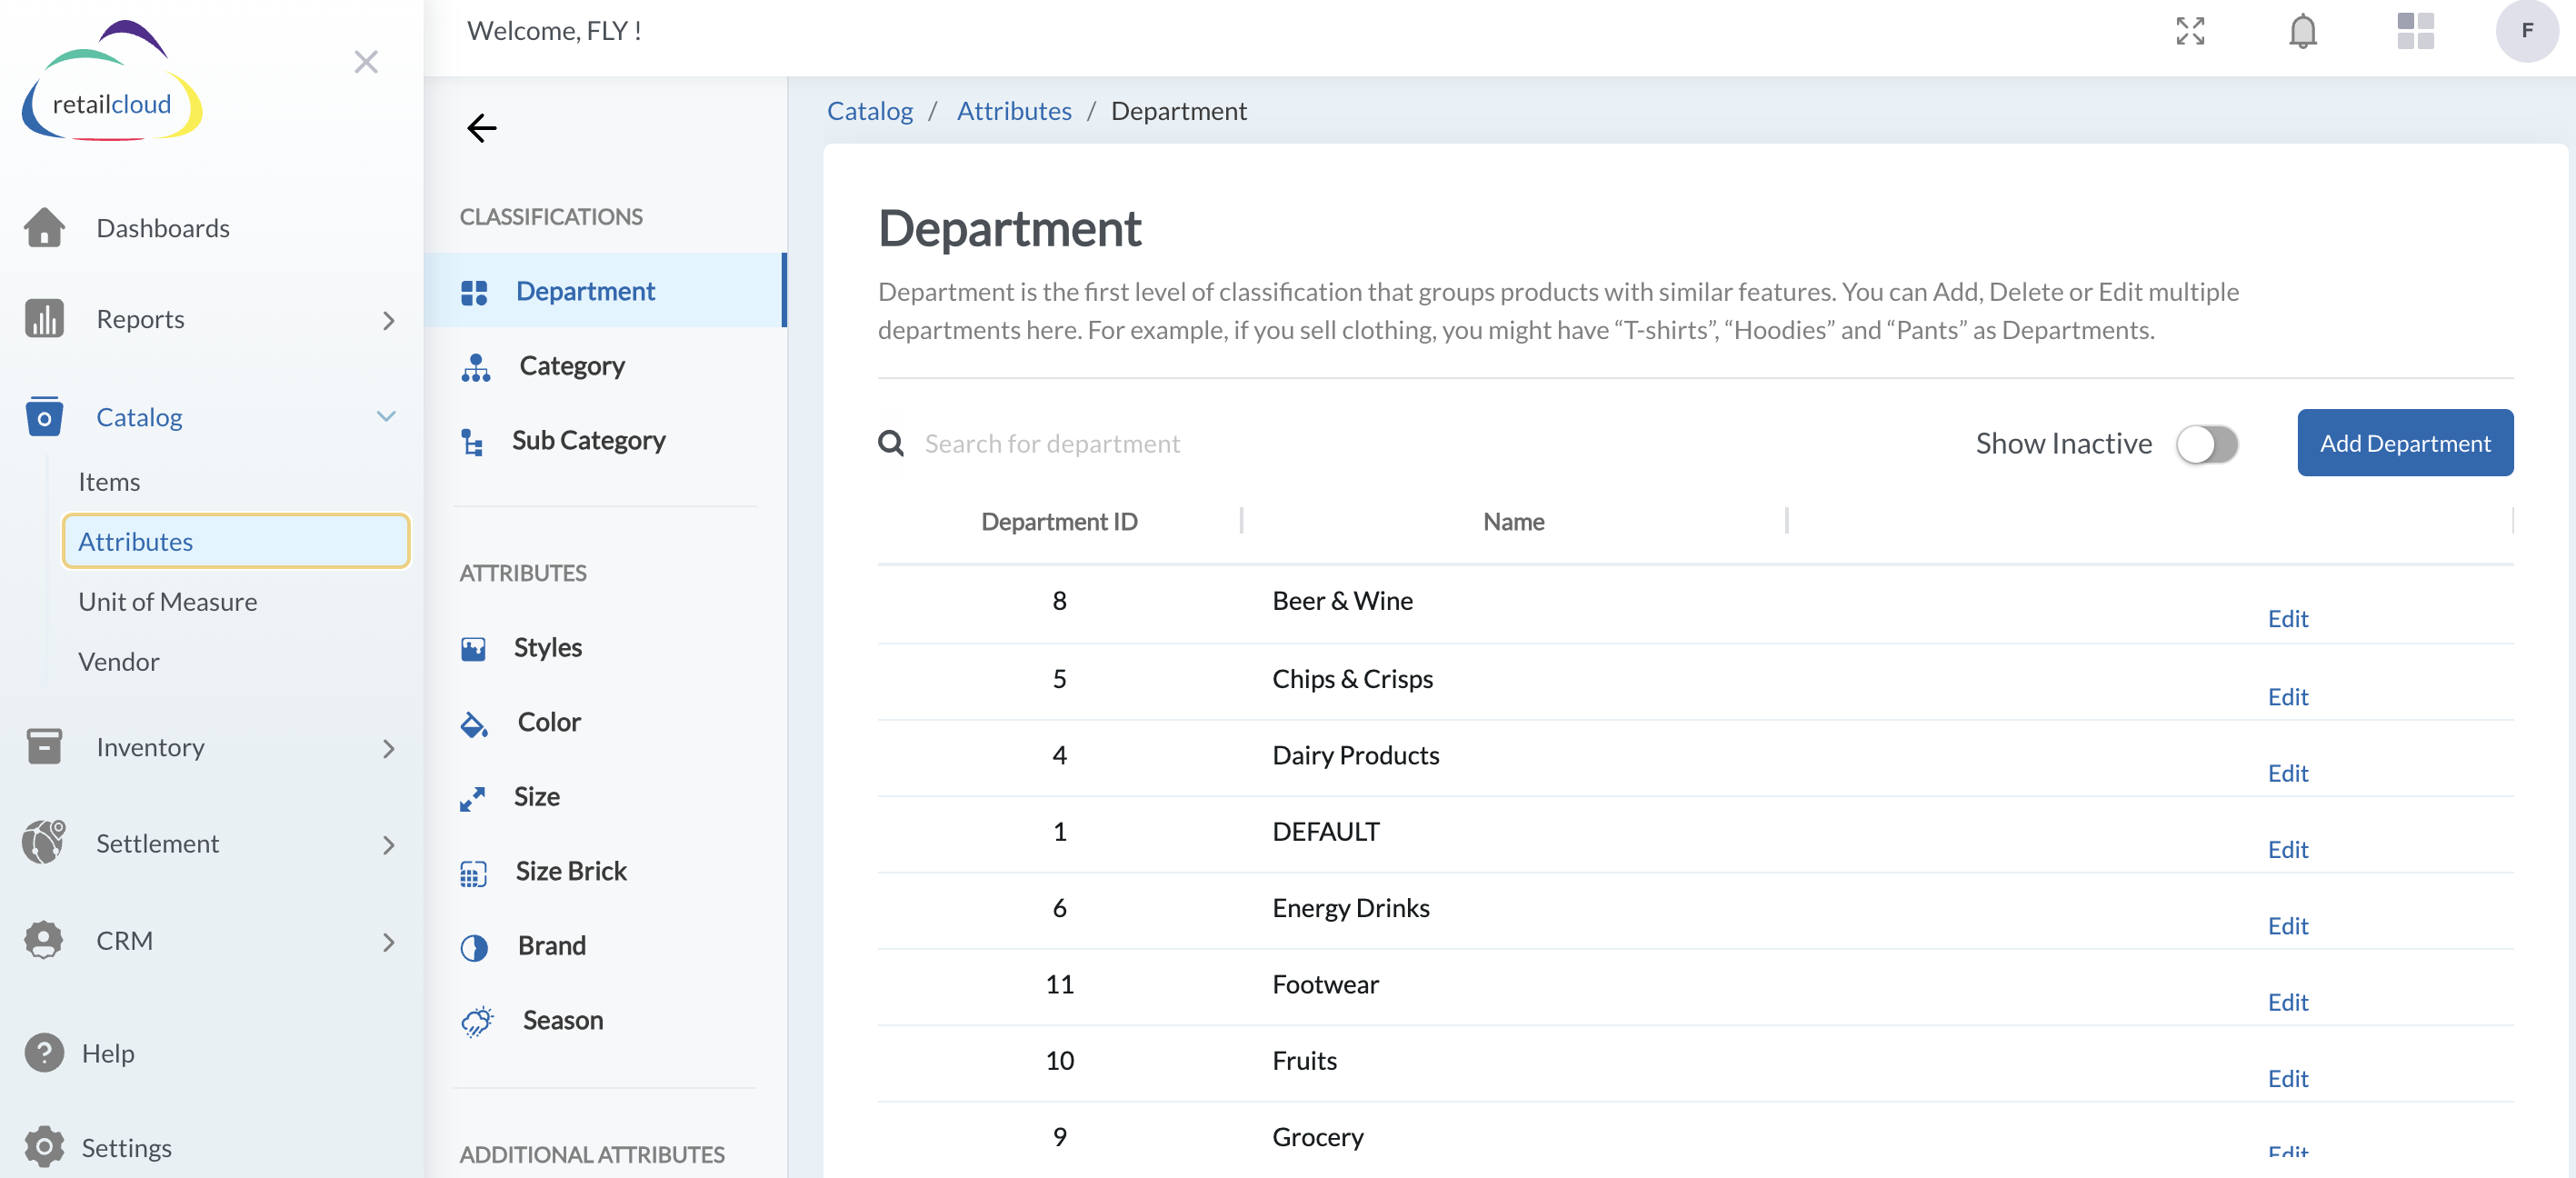Screen dimensions: 2576x1178
Task: Click the Settings gear icon
Action: [x=44, y=1147]
